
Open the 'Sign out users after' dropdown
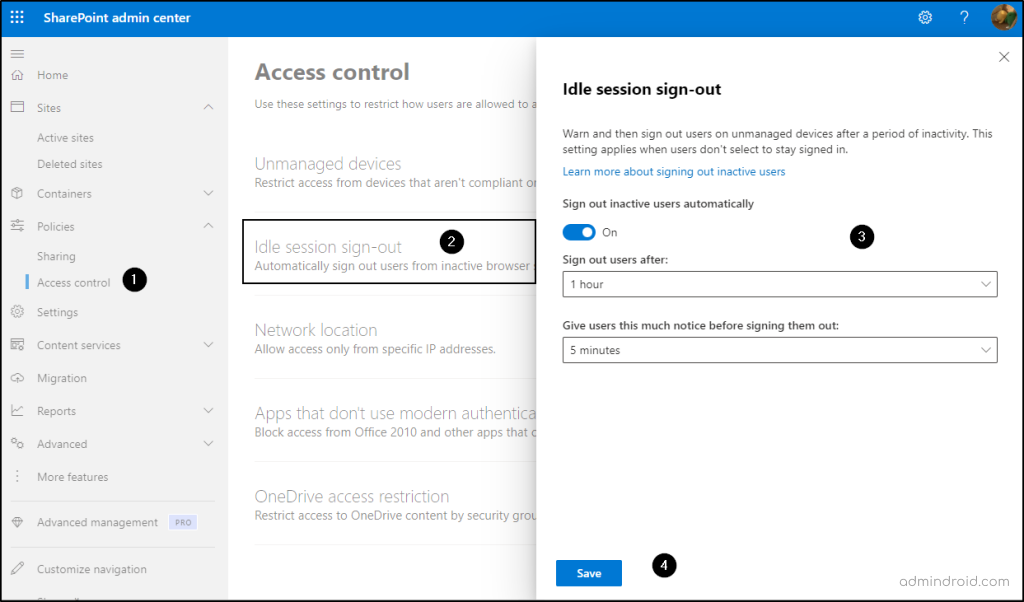[779, 284]
